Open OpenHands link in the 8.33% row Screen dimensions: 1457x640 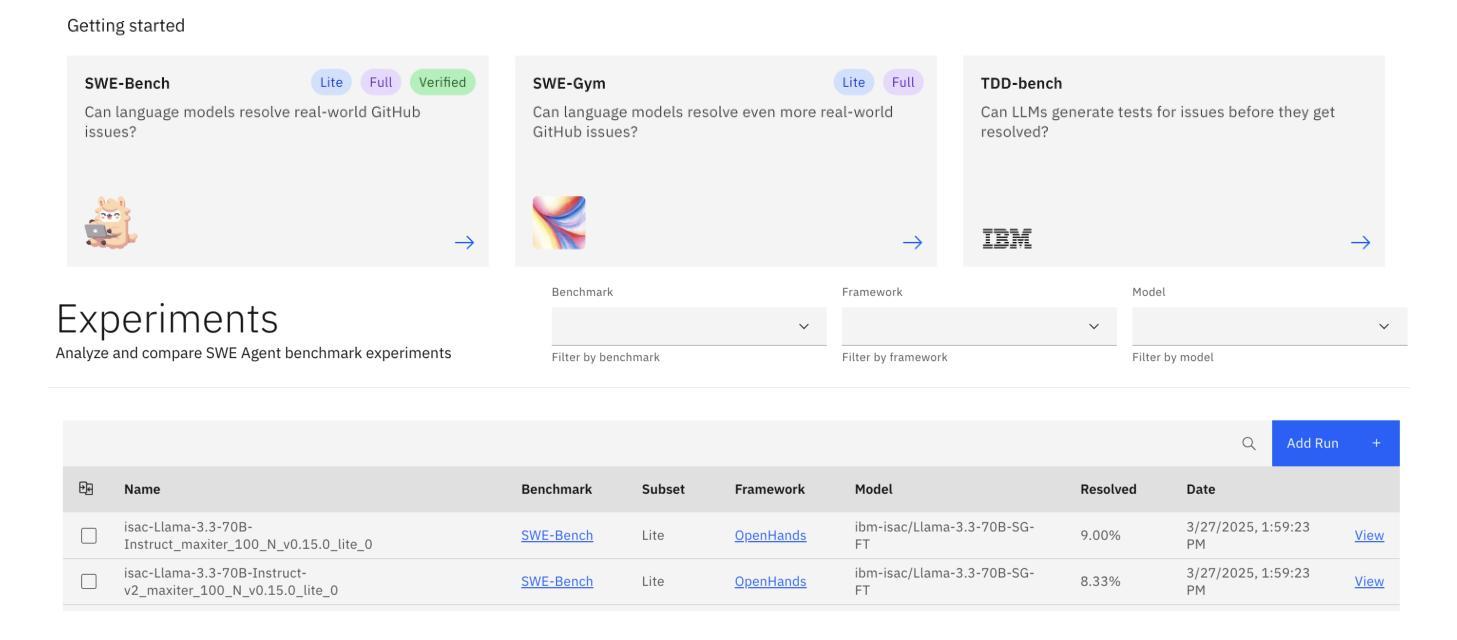pyautogui.click(x=770, y=581)
